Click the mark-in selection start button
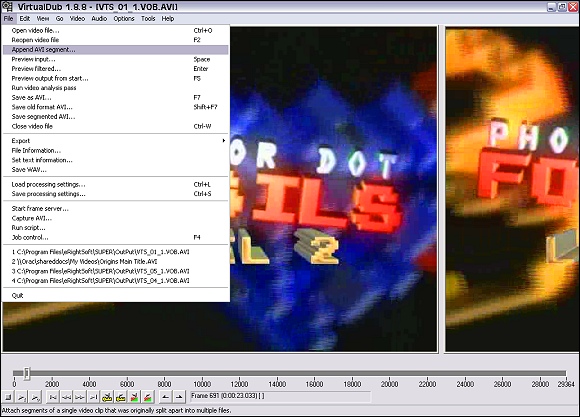This screenshot has width=580, height=417. [x=165, y=397]
